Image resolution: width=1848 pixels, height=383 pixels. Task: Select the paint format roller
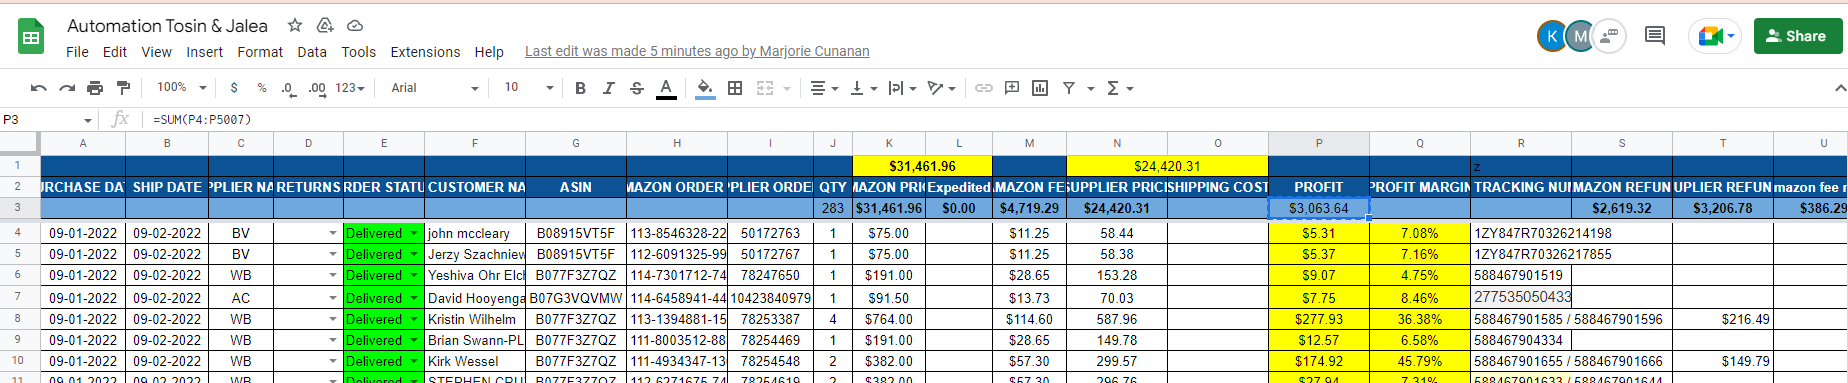pyautogui.click(x=123, y=88)
